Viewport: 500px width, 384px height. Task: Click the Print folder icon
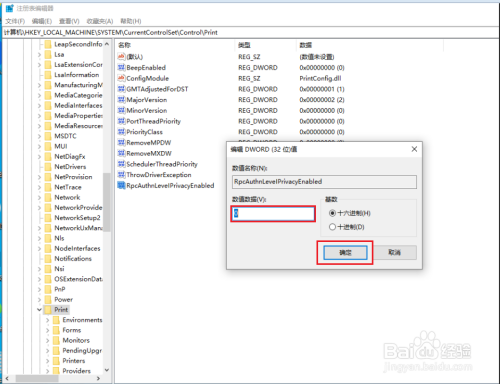click(48, 310)
